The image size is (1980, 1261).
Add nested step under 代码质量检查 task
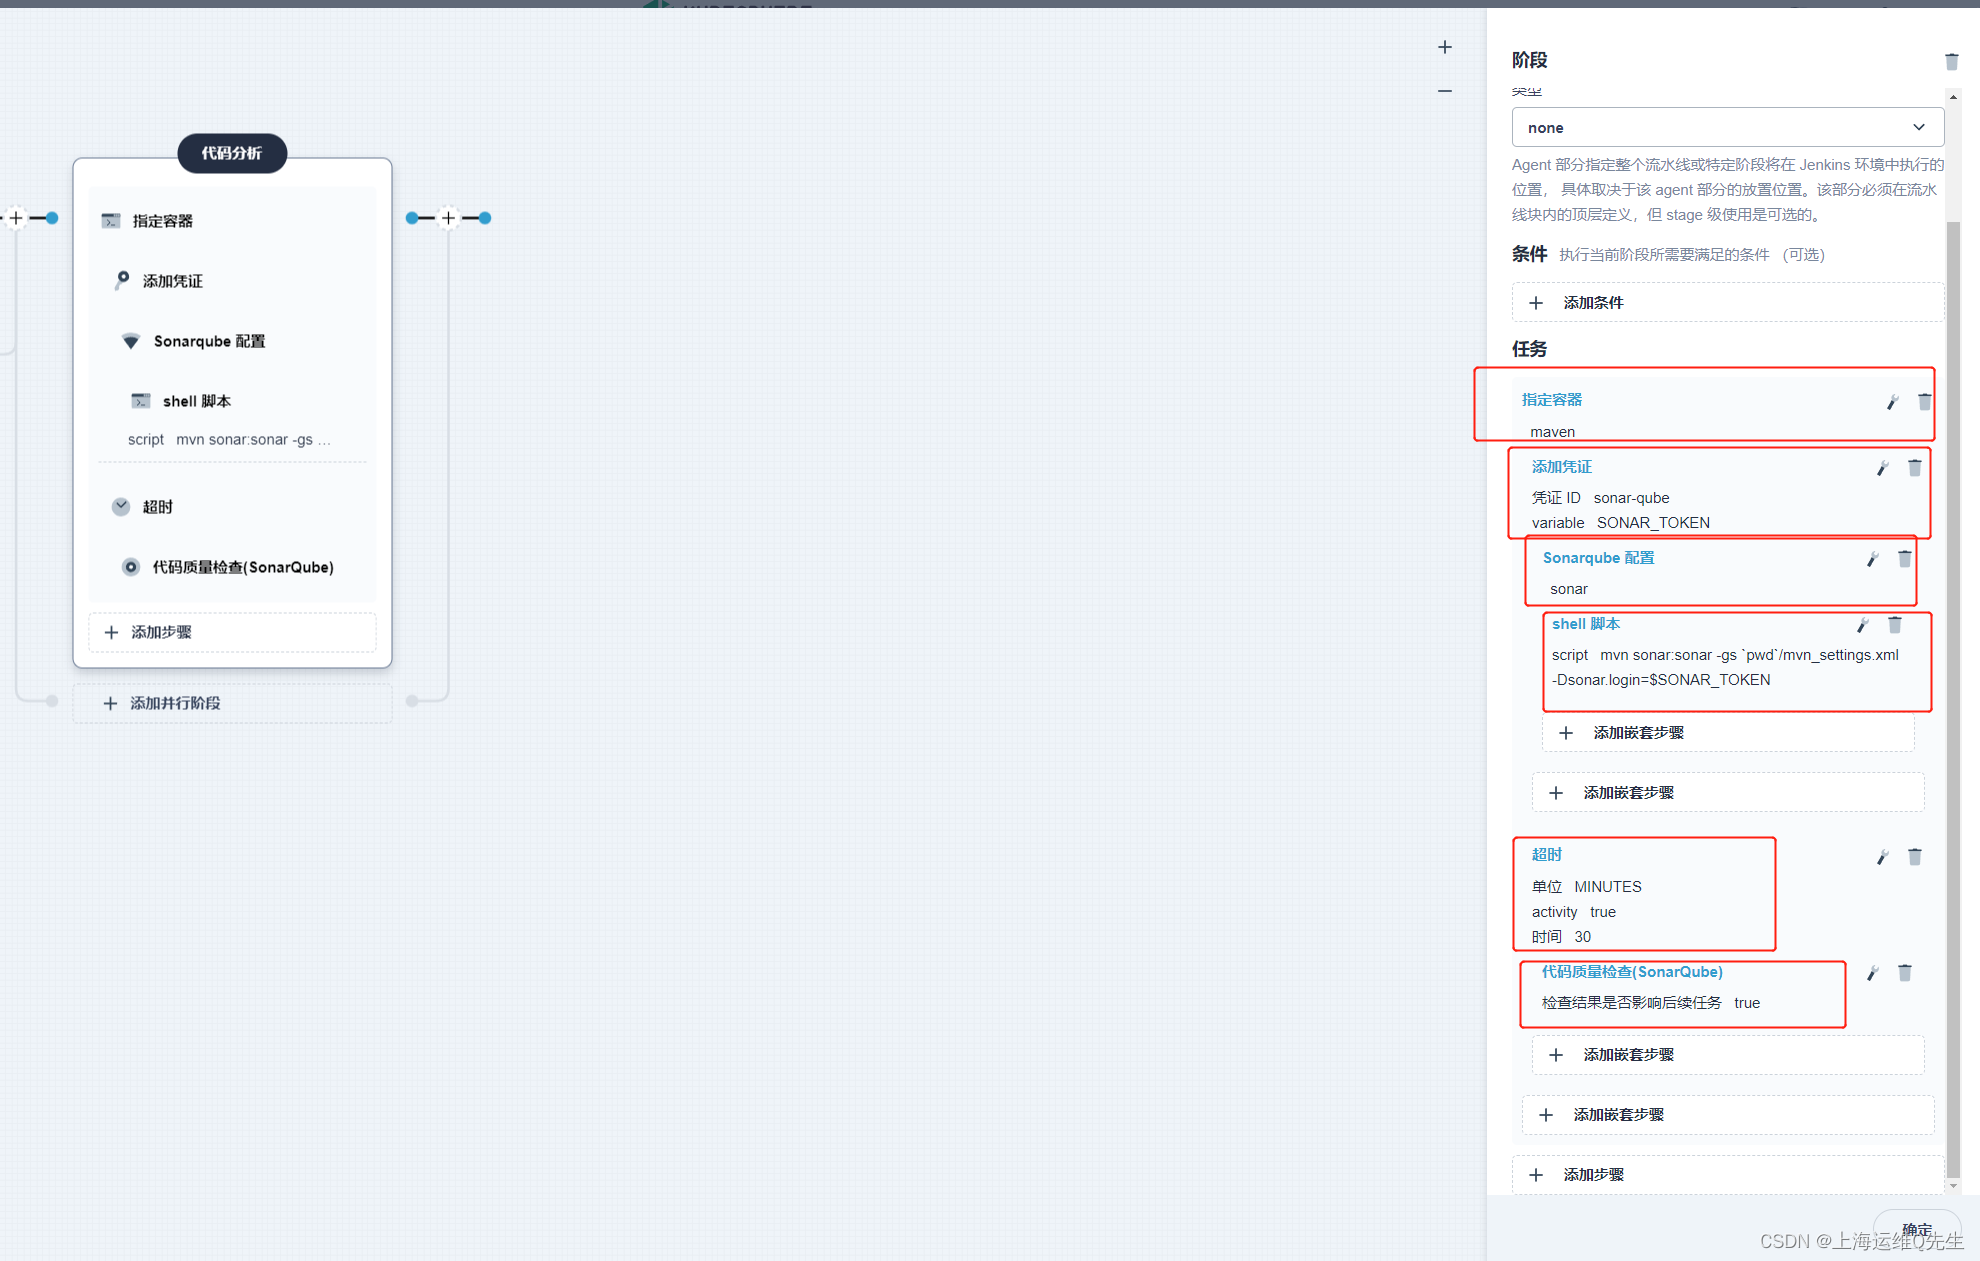1728,1055
